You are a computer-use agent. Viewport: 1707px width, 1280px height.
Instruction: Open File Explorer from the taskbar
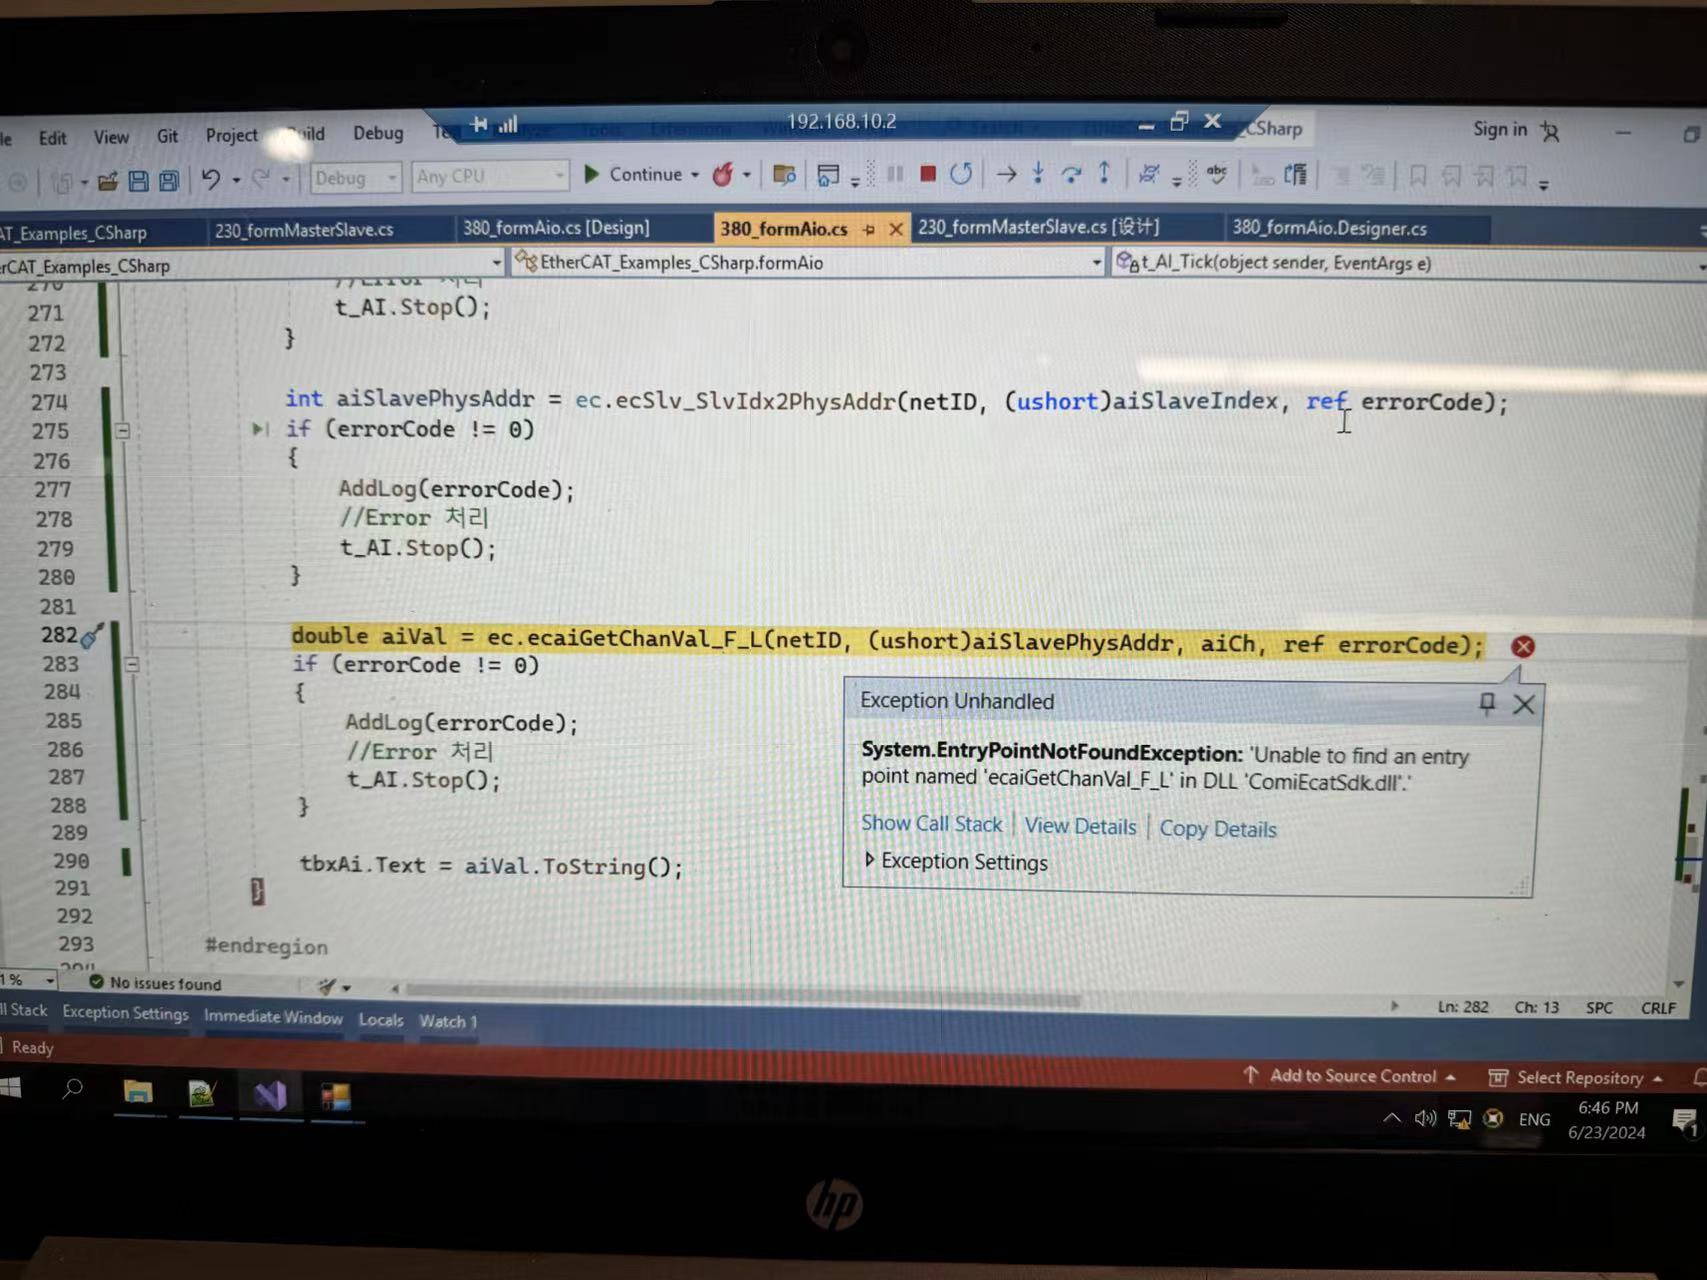[138, 1093]
